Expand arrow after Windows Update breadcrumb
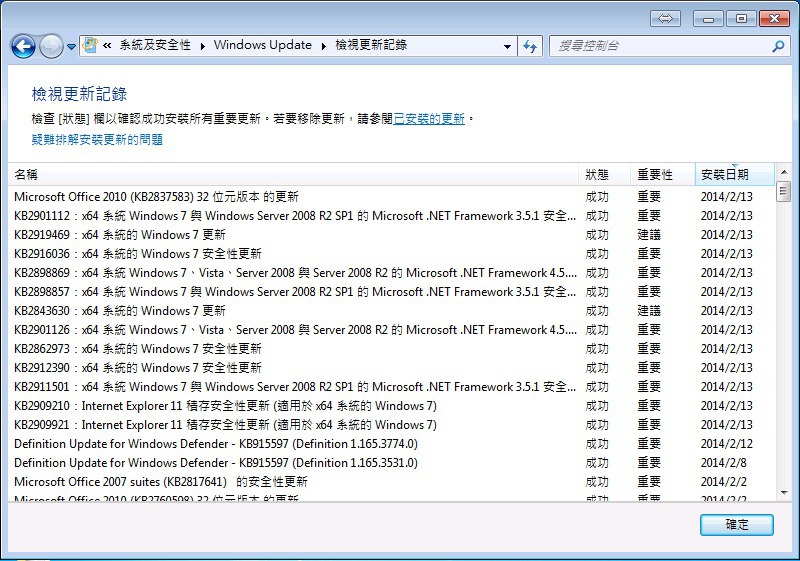 click(x=323, y=46)
